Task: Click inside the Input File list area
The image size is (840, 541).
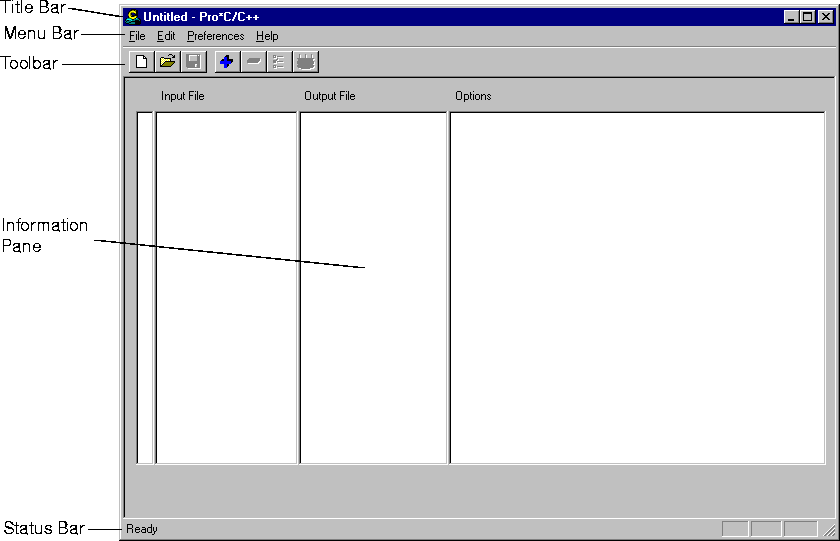Action: pos(227,288)
